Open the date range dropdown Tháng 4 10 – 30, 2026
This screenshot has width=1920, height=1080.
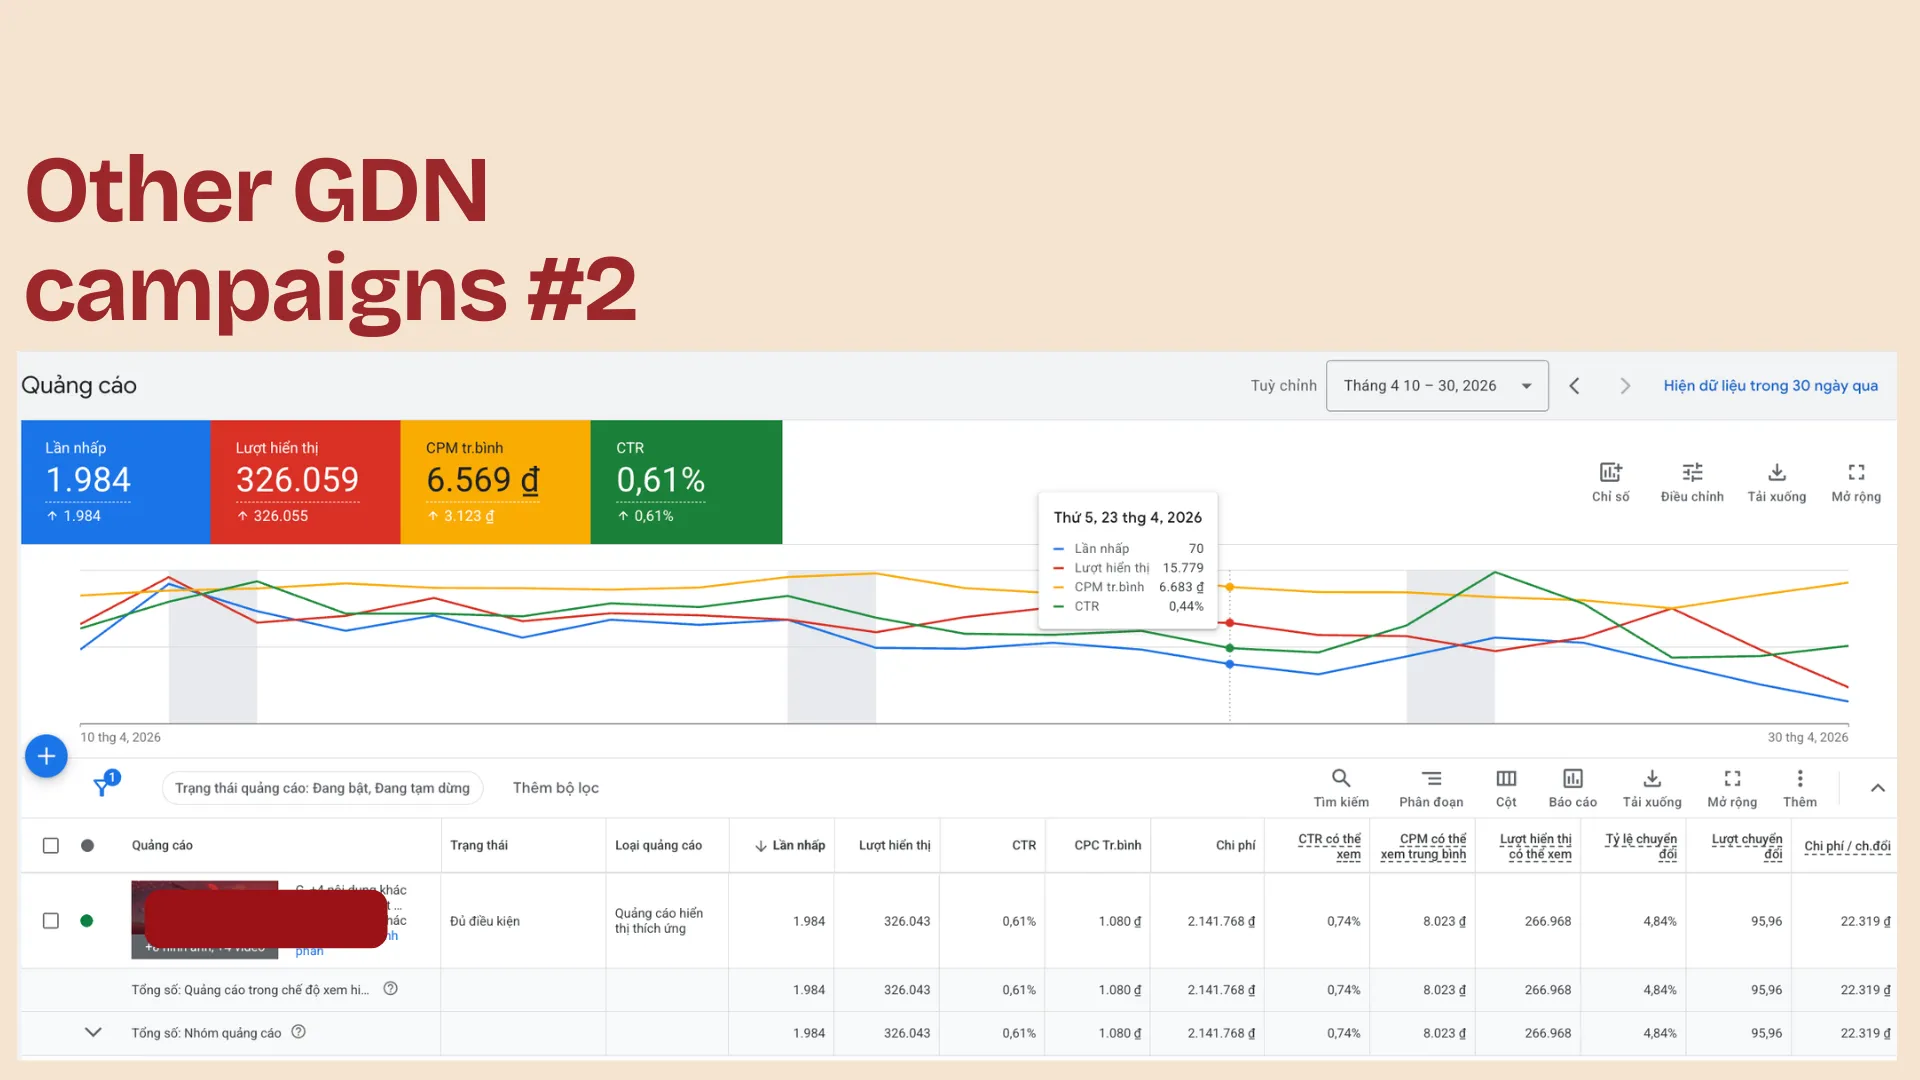(x=1437, y=386)
